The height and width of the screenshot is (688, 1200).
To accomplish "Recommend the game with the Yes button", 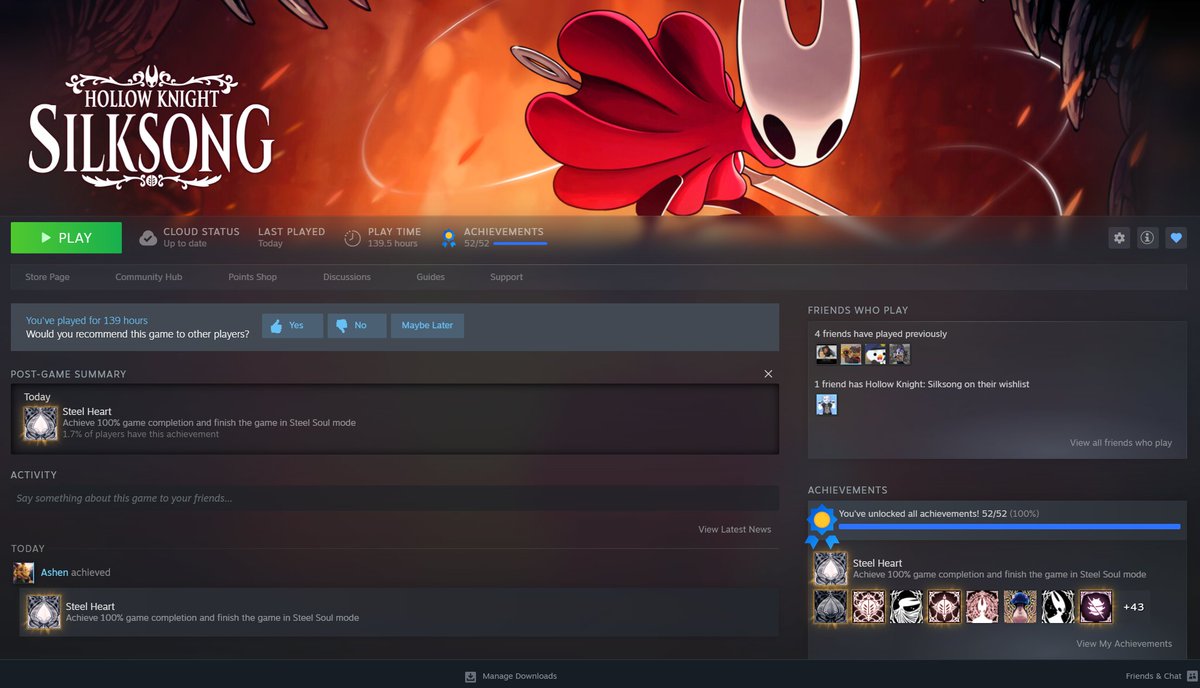I will click(293, 326).
